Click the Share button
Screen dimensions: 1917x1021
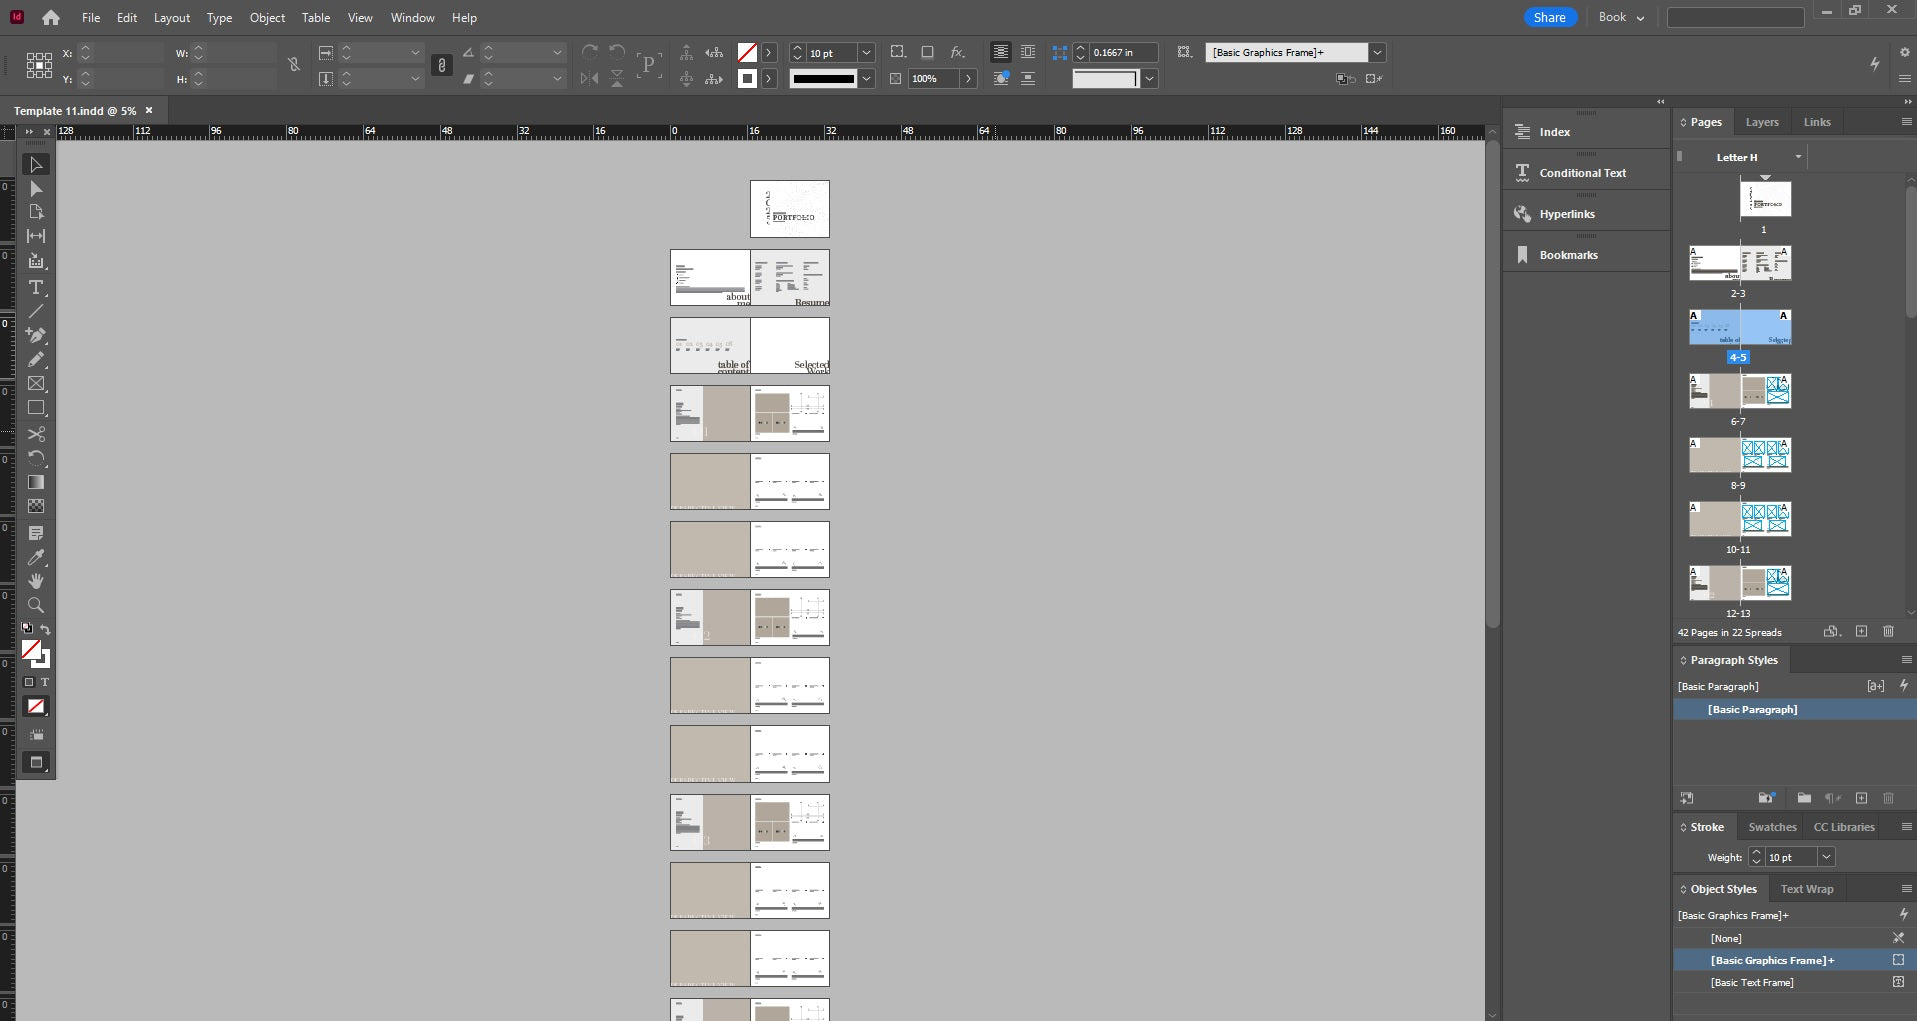[1549, 17]
